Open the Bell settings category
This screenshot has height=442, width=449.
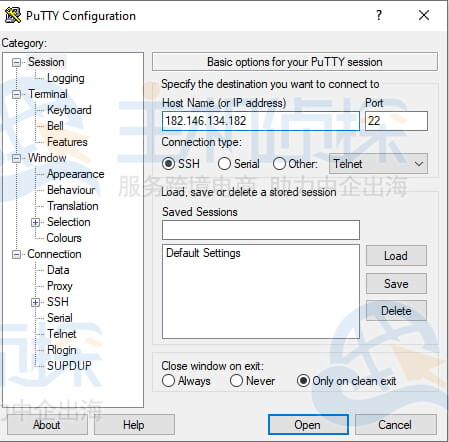(55, 126)
